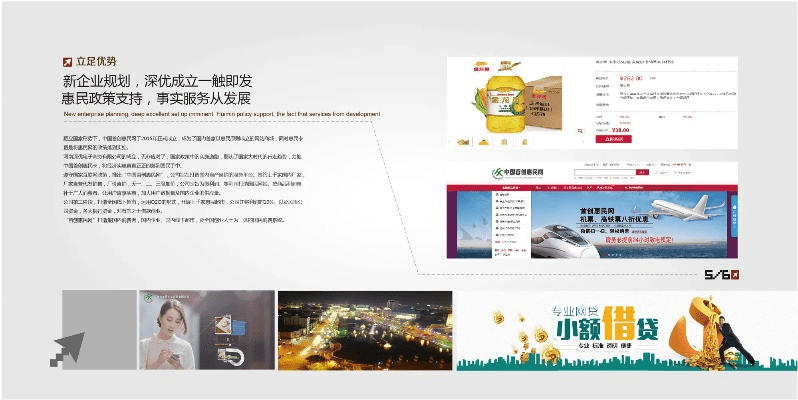
Task: Click the 5/6 page indicator
Action: (x=717, y=275)
